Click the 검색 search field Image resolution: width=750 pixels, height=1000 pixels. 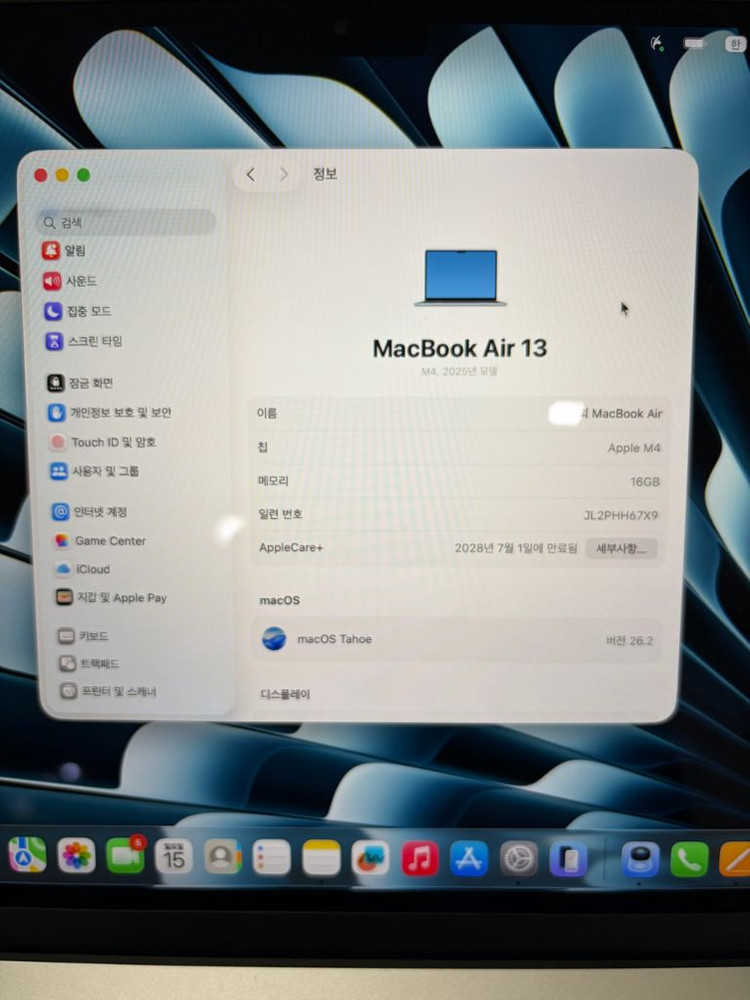coord(126,222)
